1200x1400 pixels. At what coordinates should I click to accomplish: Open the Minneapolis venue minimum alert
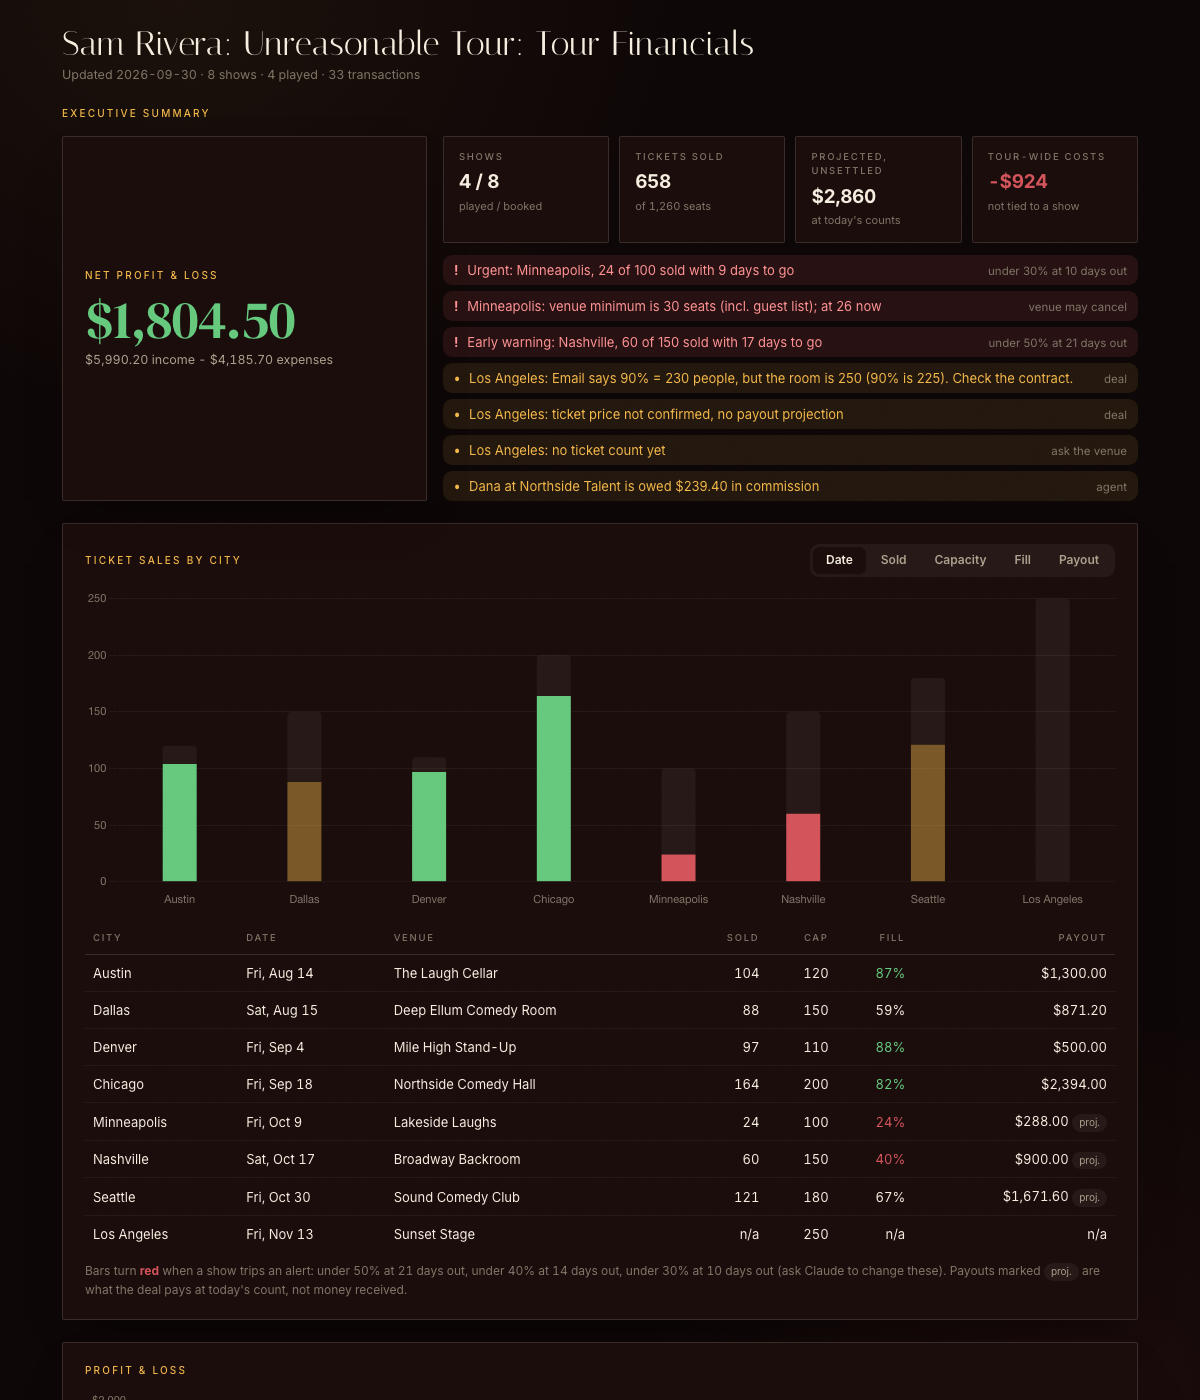(x=790, y=306)
